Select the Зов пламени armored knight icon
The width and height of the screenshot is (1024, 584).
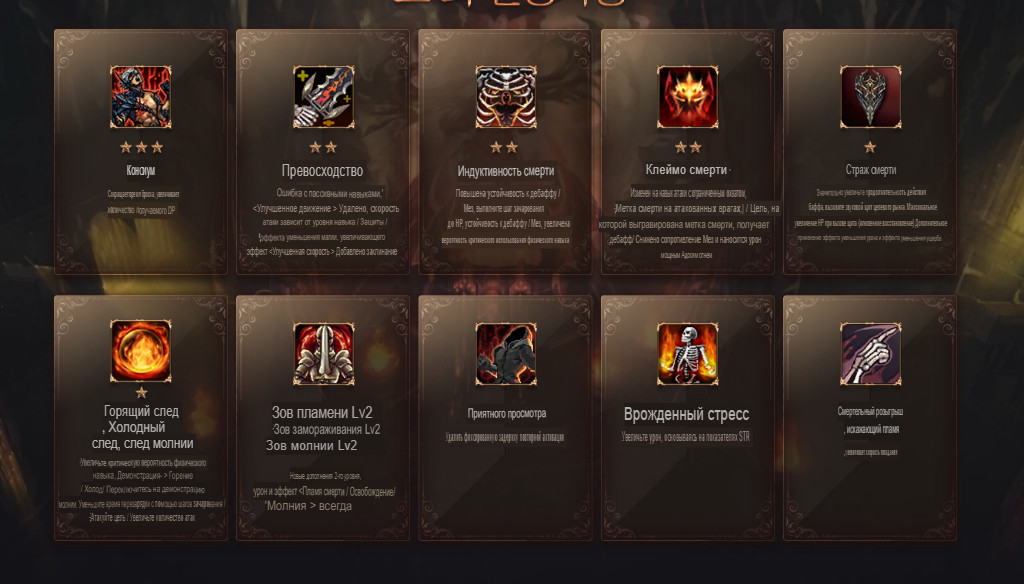(323, 353)
